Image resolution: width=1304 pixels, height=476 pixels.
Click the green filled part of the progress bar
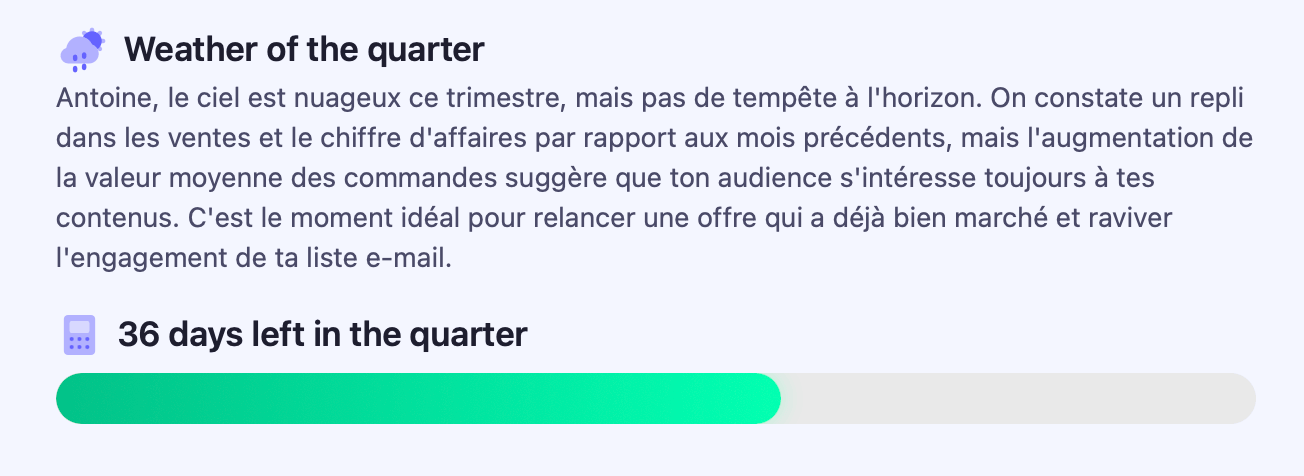(x=418, y=398)
